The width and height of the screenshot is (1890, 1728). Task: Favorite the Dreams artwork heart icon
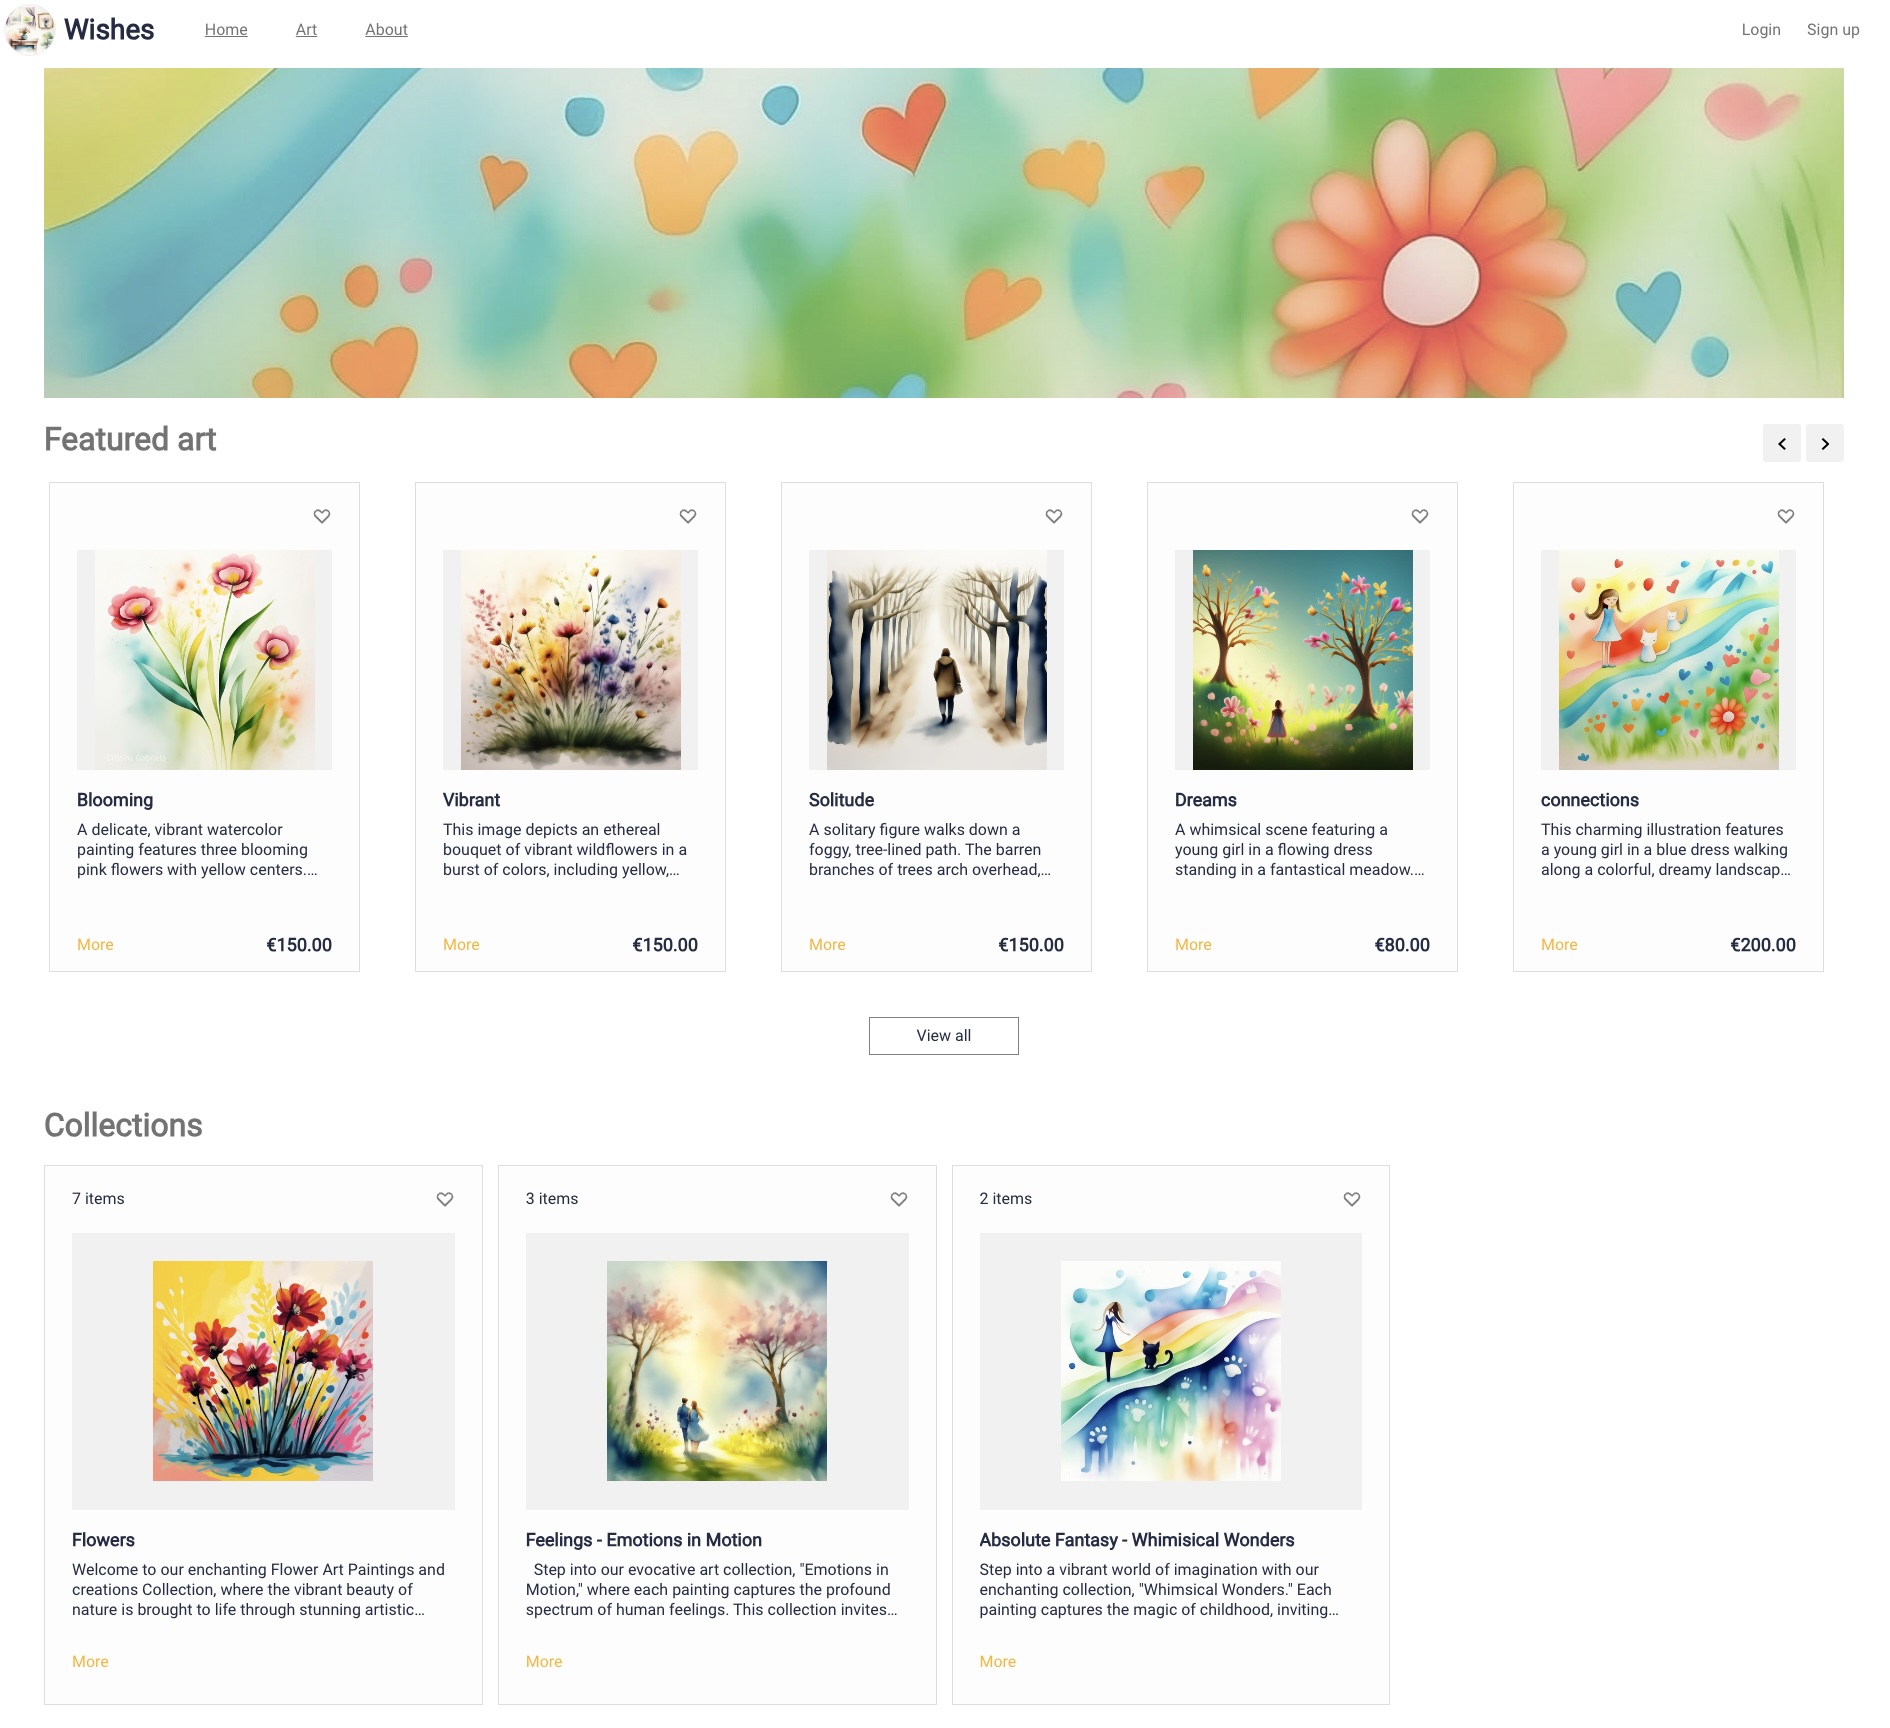click(1420, 516)
